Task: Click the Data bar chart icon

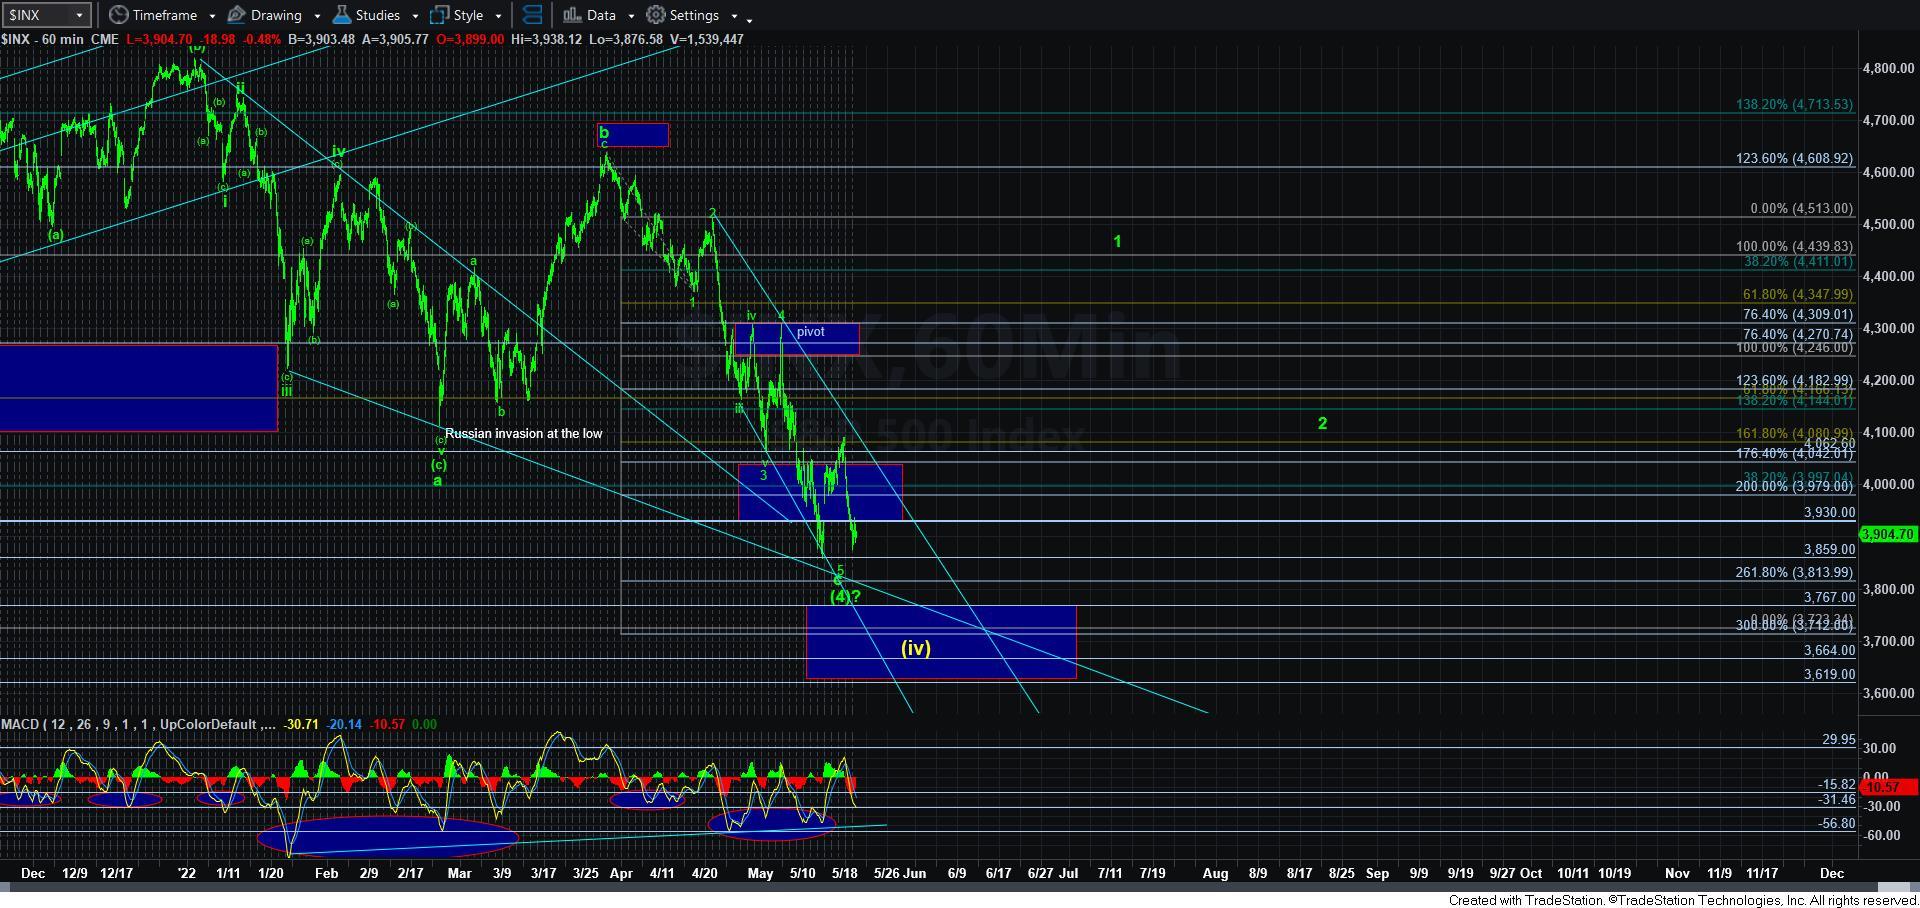Action: click(571, 15)
